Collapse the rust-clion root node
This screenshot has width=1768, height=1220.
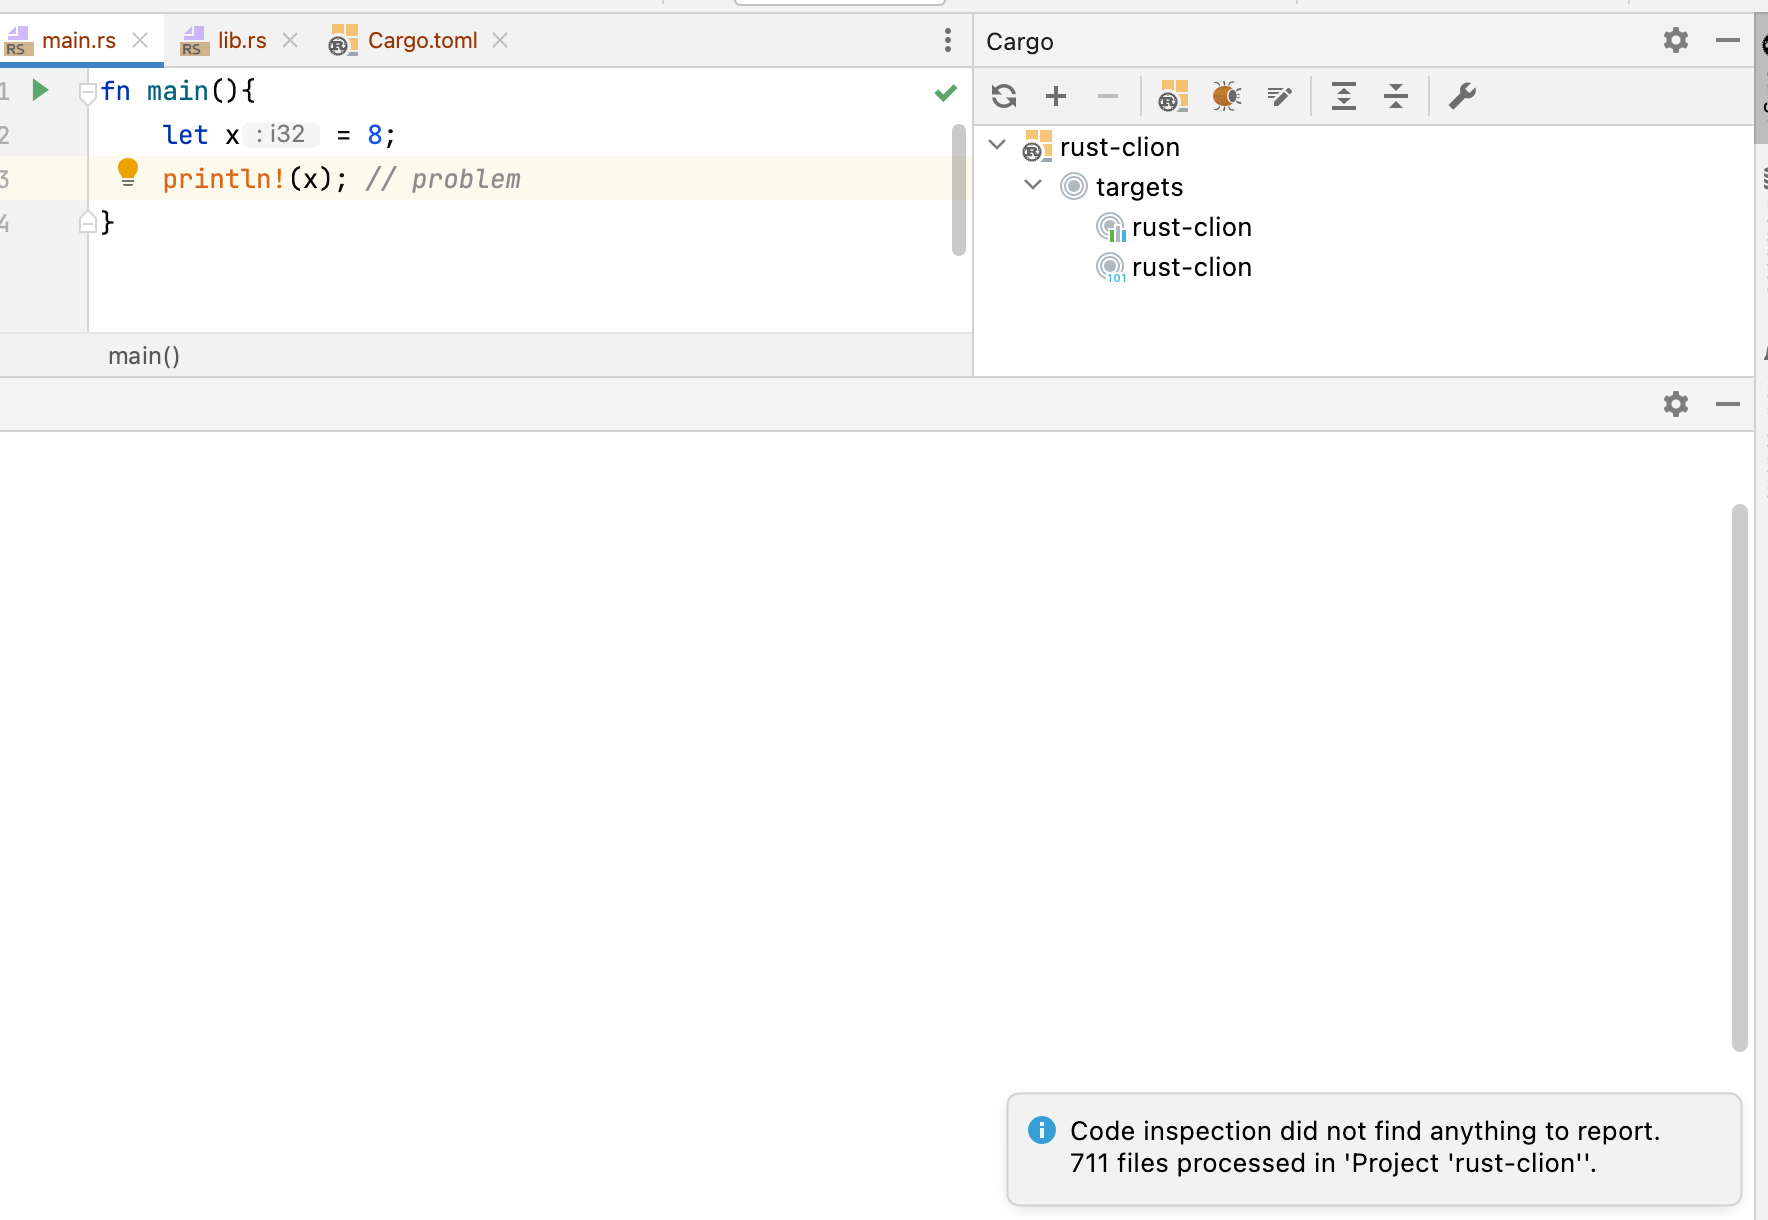[996, 144]
